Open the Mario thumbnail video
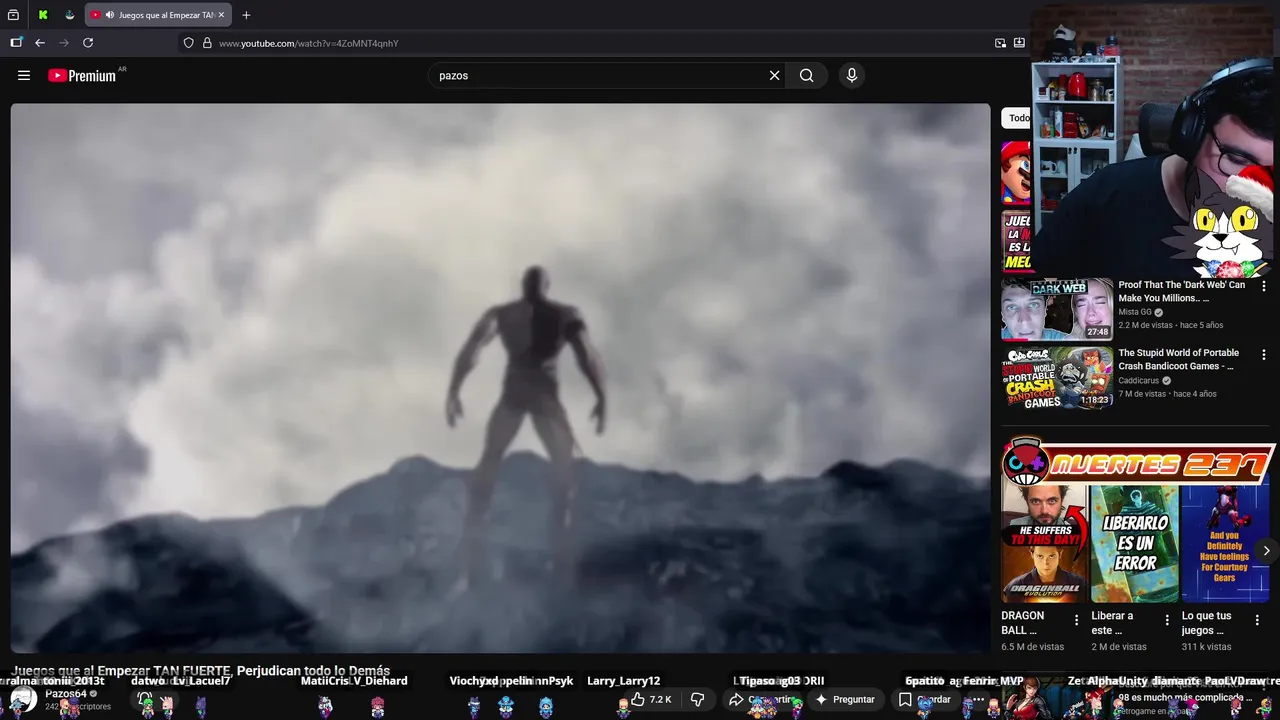This screenshot has height=720, width=1280. pos(1016,172)
